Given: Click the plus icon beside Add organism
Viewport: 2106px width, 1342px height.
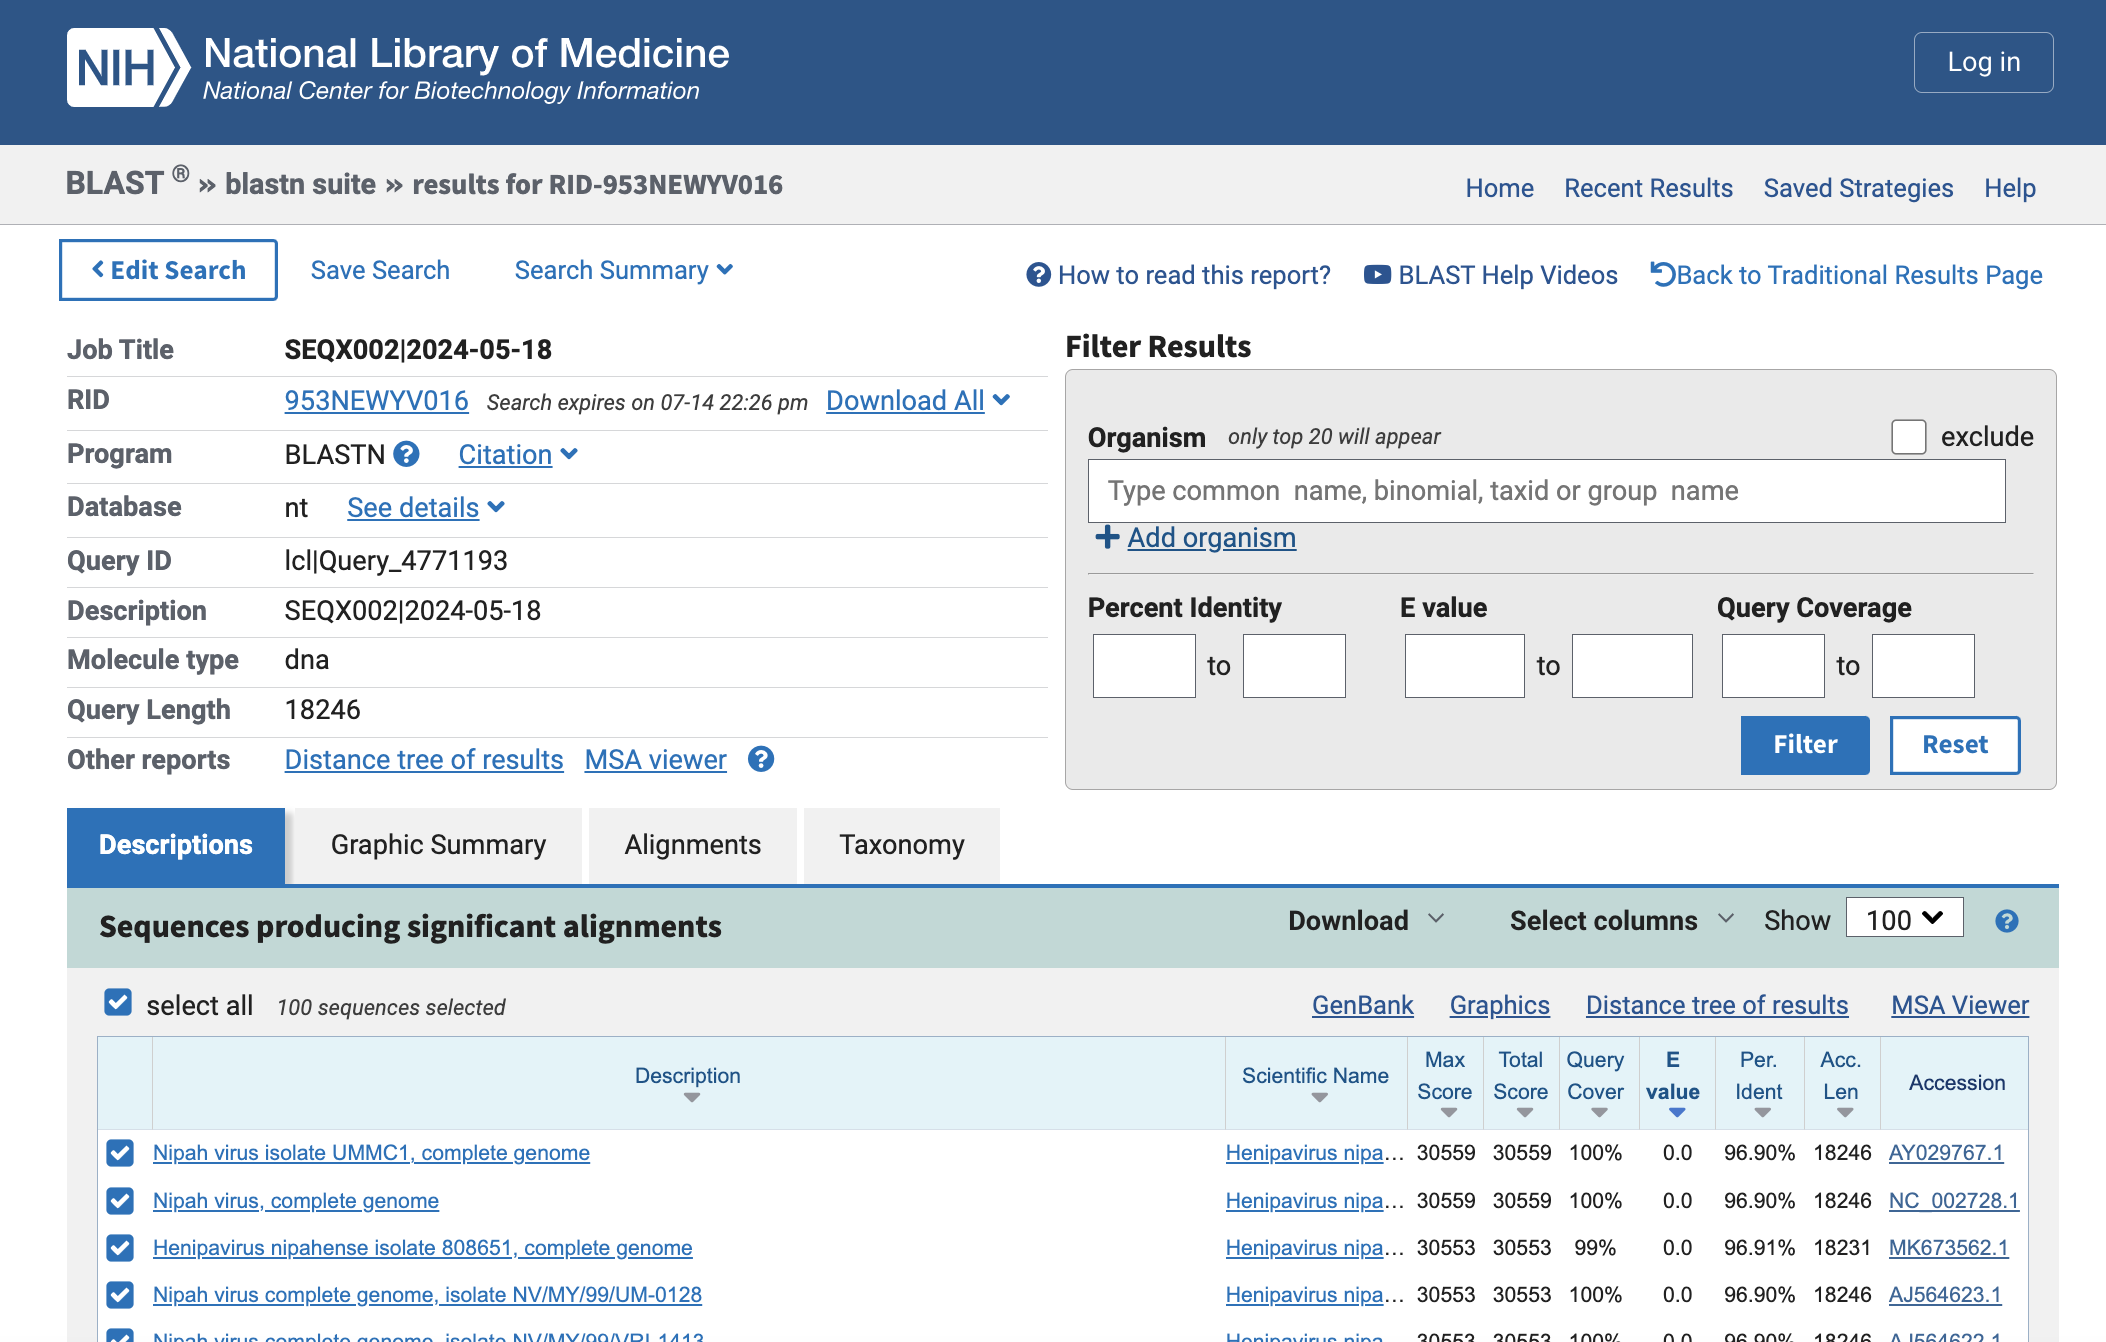Looking at the screenshot, I should pyautogui.click(x=1107, y=537).
